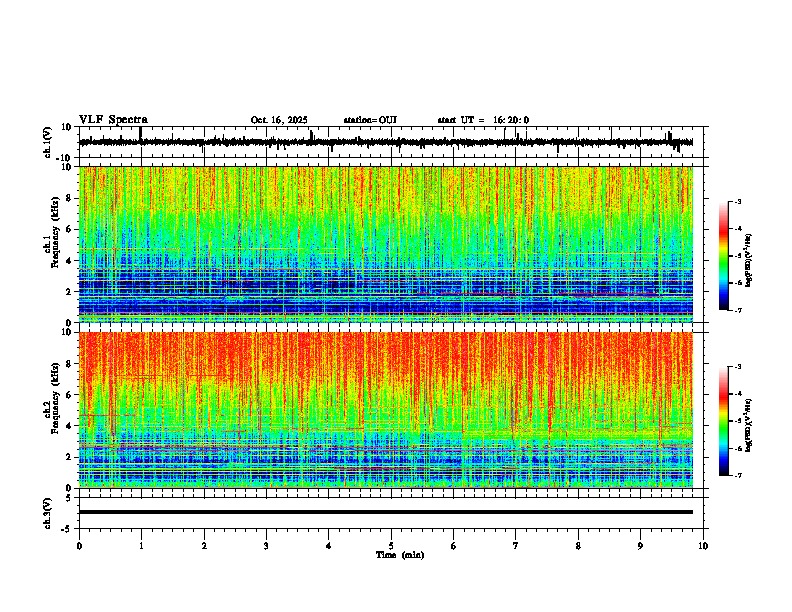Click time-axis tick label "0"
This screenshot has width=792, height=612.
click(79, 546)
